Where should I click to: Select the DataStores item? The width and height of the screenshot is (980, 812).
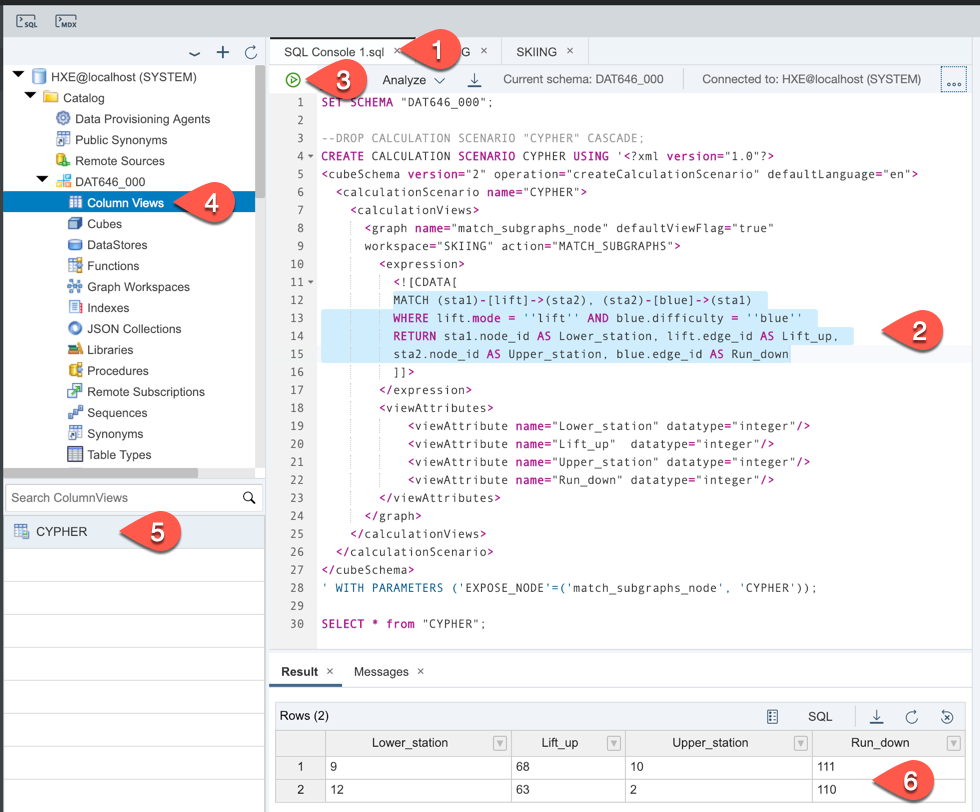118,245
